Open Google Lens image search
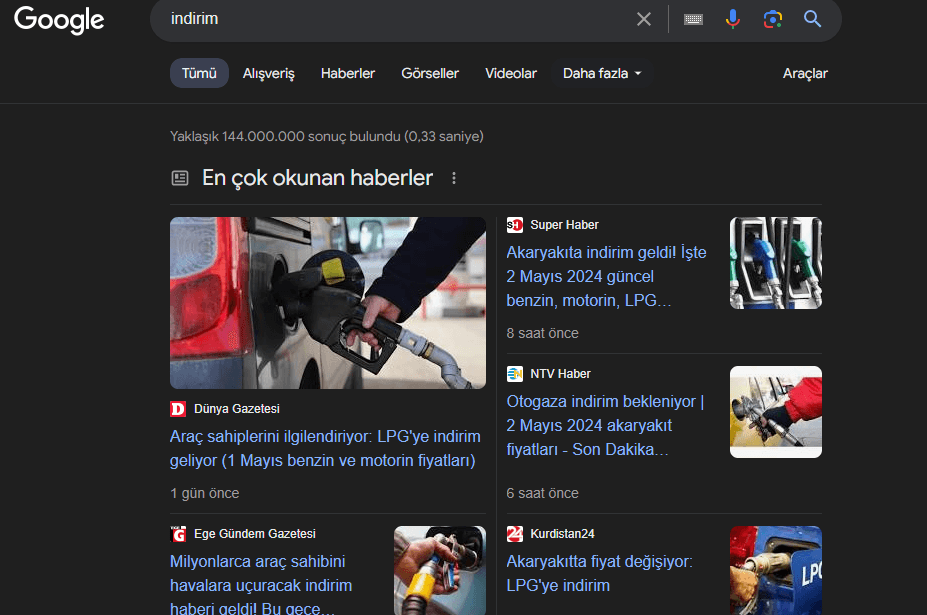The image size is (927, 615). [773, 19]
